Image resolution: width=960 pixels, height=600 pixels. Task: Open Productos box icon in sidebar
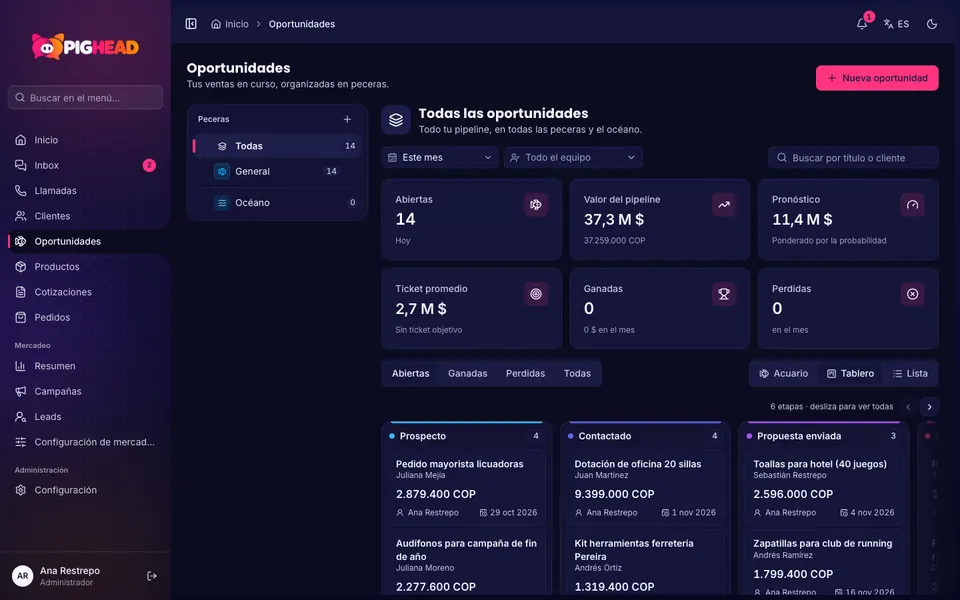tap(21, 267)
